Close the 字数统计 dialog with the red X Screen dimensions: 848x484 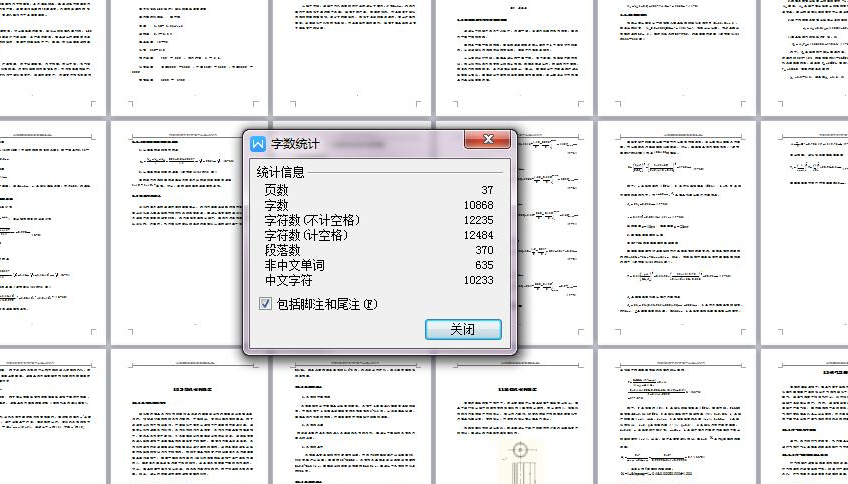click(487, 140)
